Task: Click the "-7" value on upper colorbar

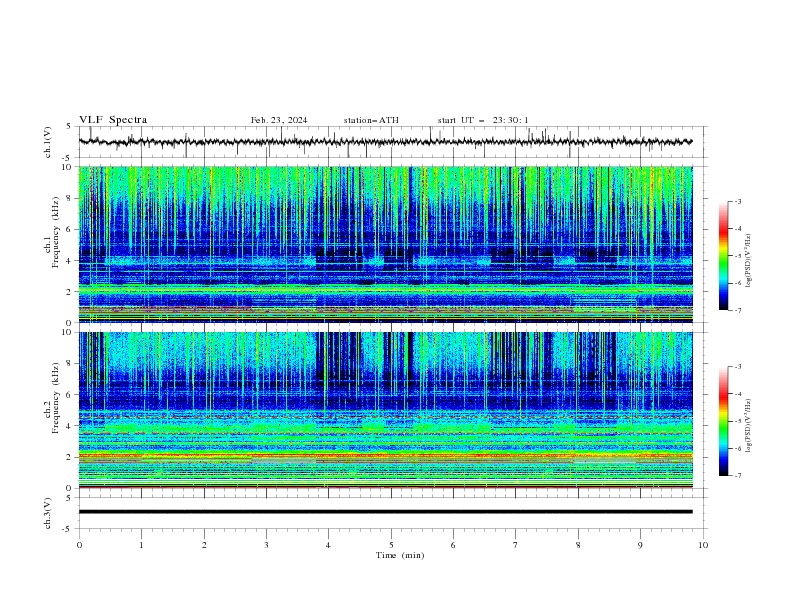Action: (x=737, y=311)
